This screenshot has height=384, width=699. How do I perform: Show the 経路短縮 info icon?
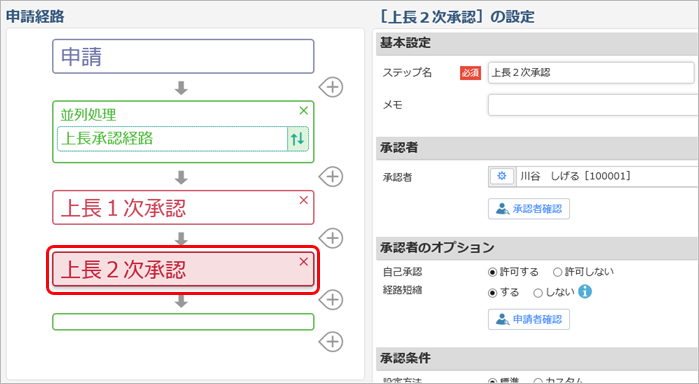(585, 292)
